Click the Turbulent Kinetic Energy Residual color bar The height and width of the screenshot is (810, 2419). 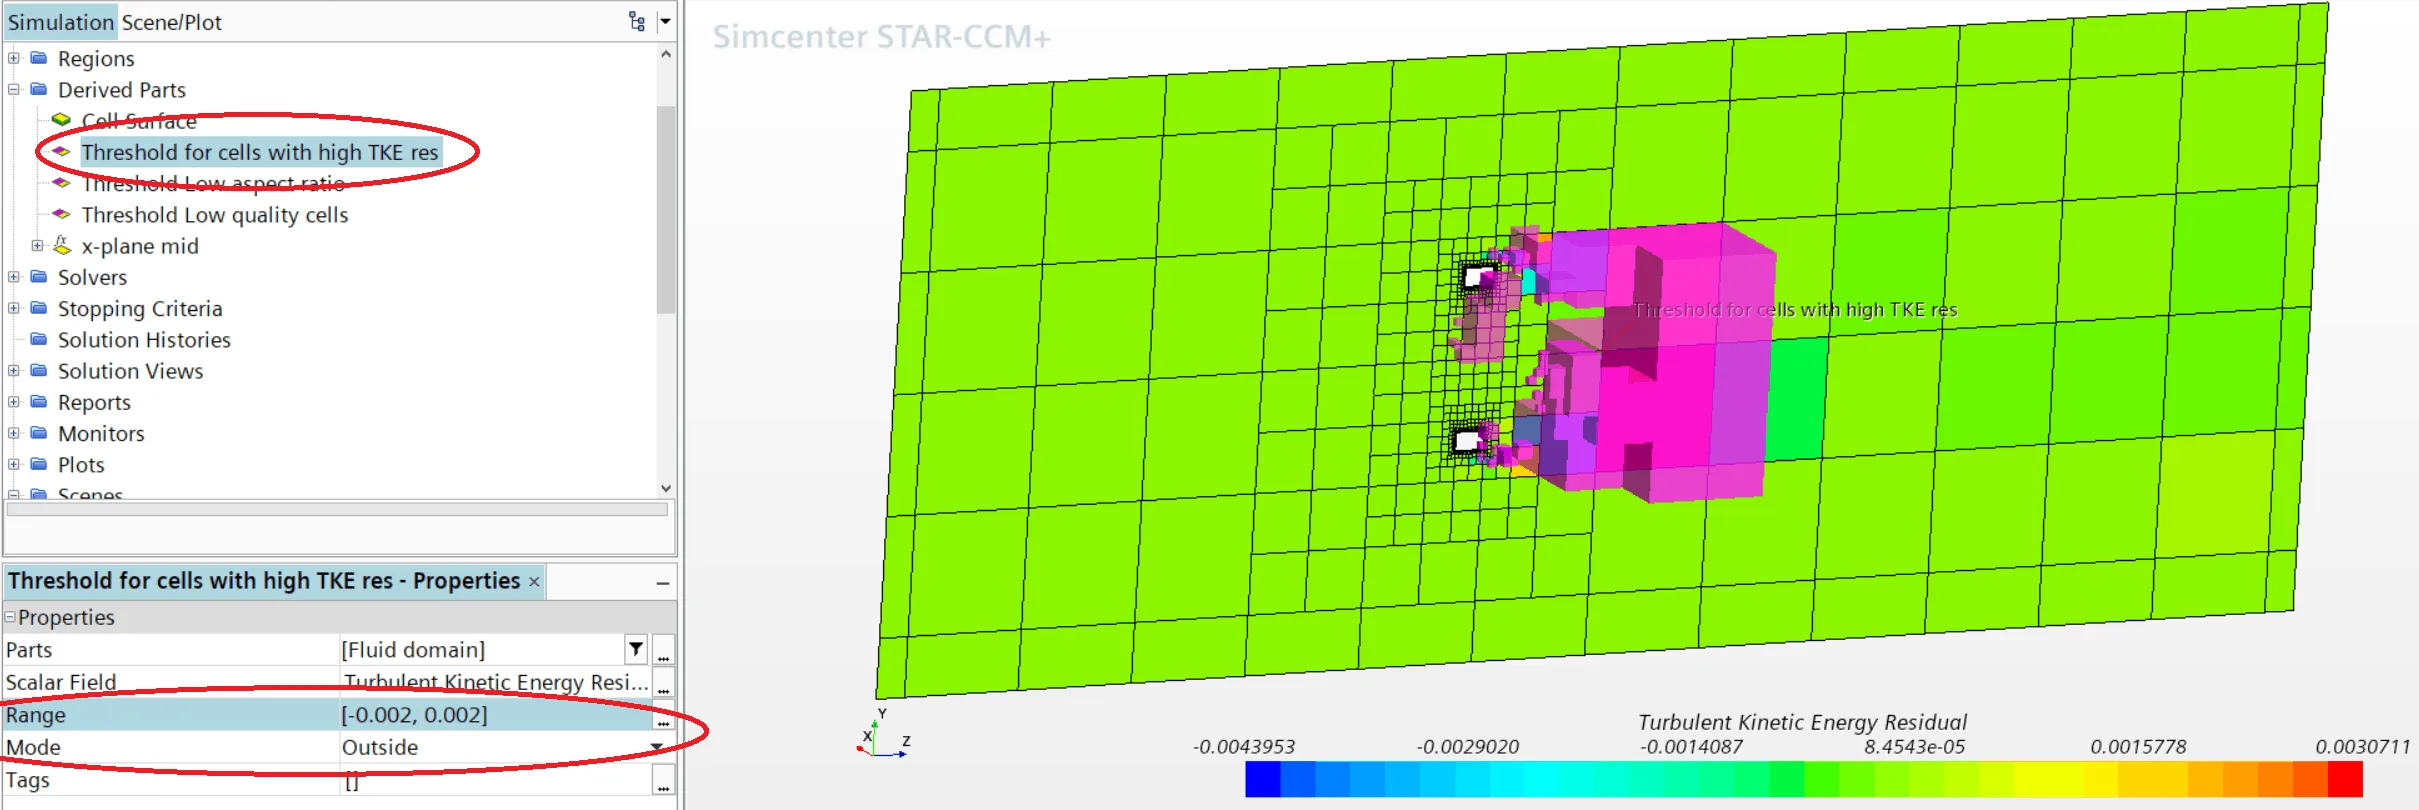point(1802,779)
